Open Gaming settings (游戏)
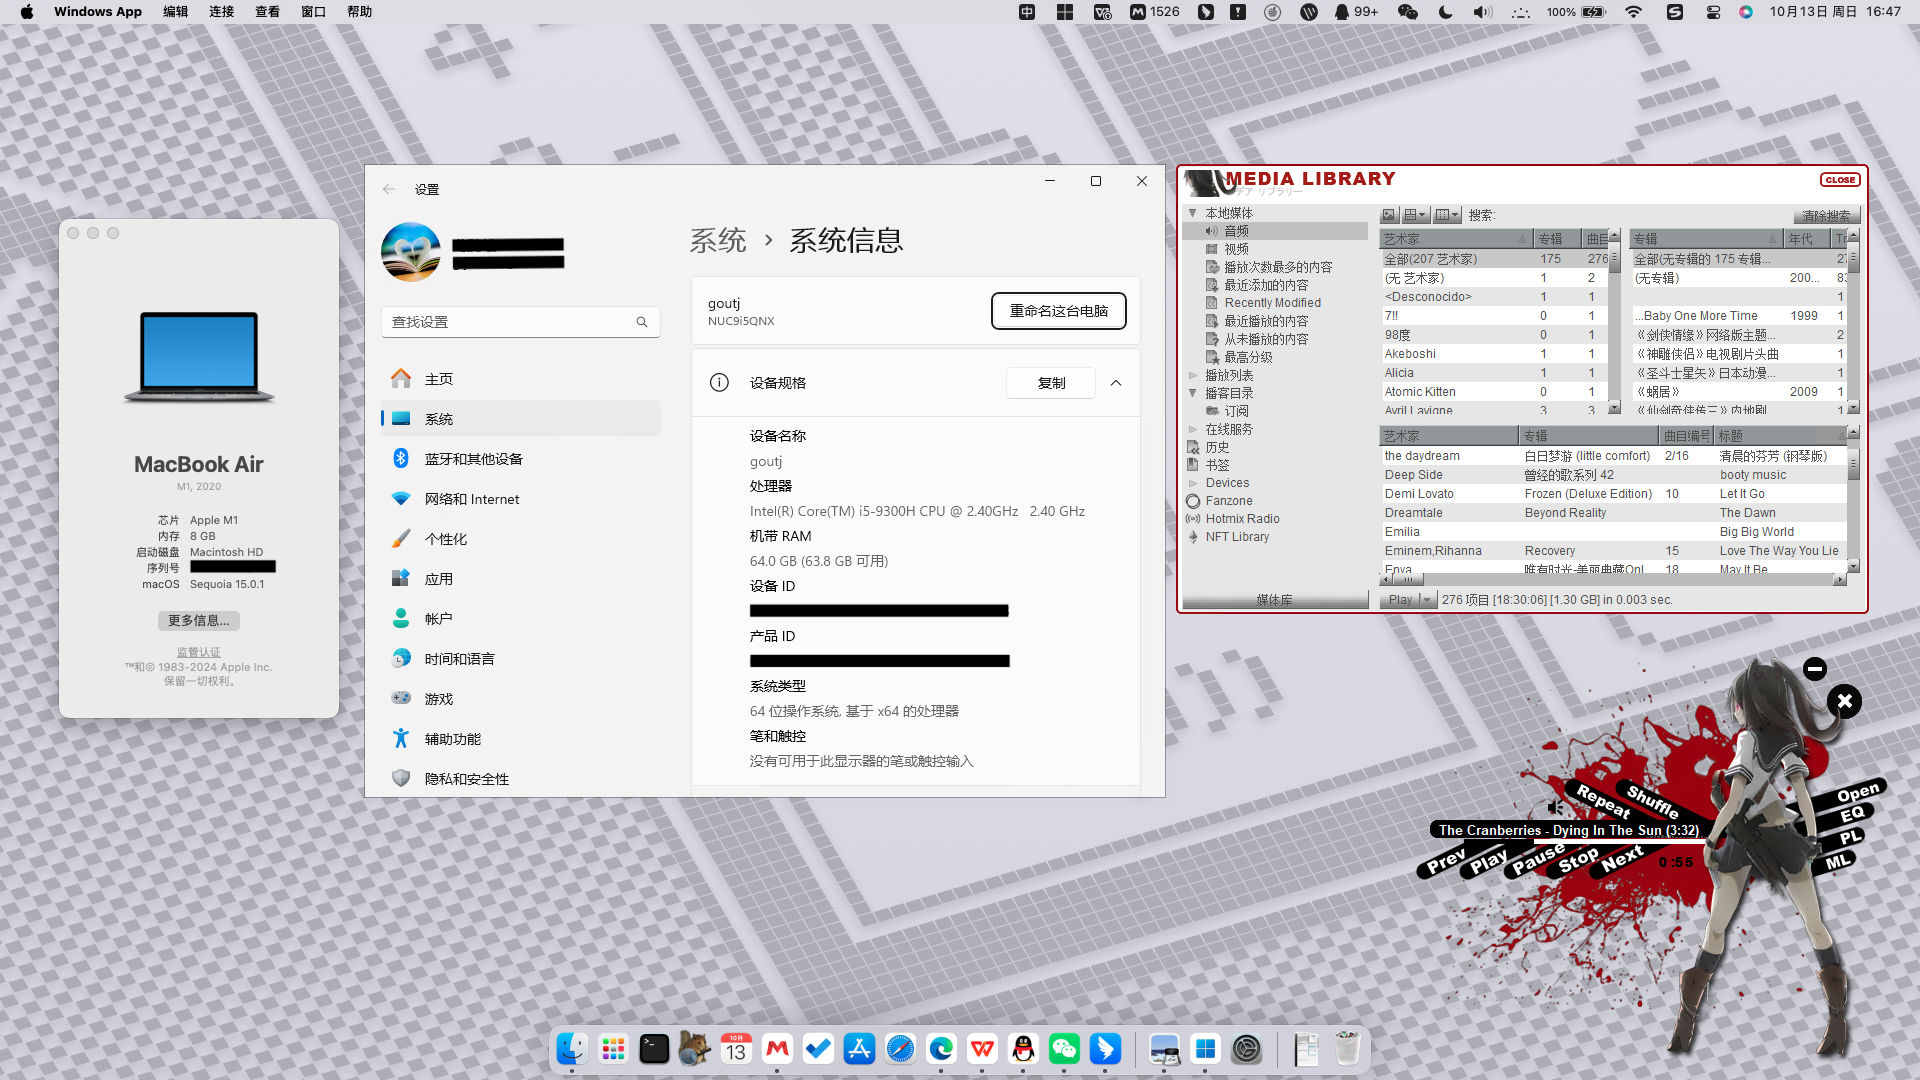 click(x=520, y=699)
